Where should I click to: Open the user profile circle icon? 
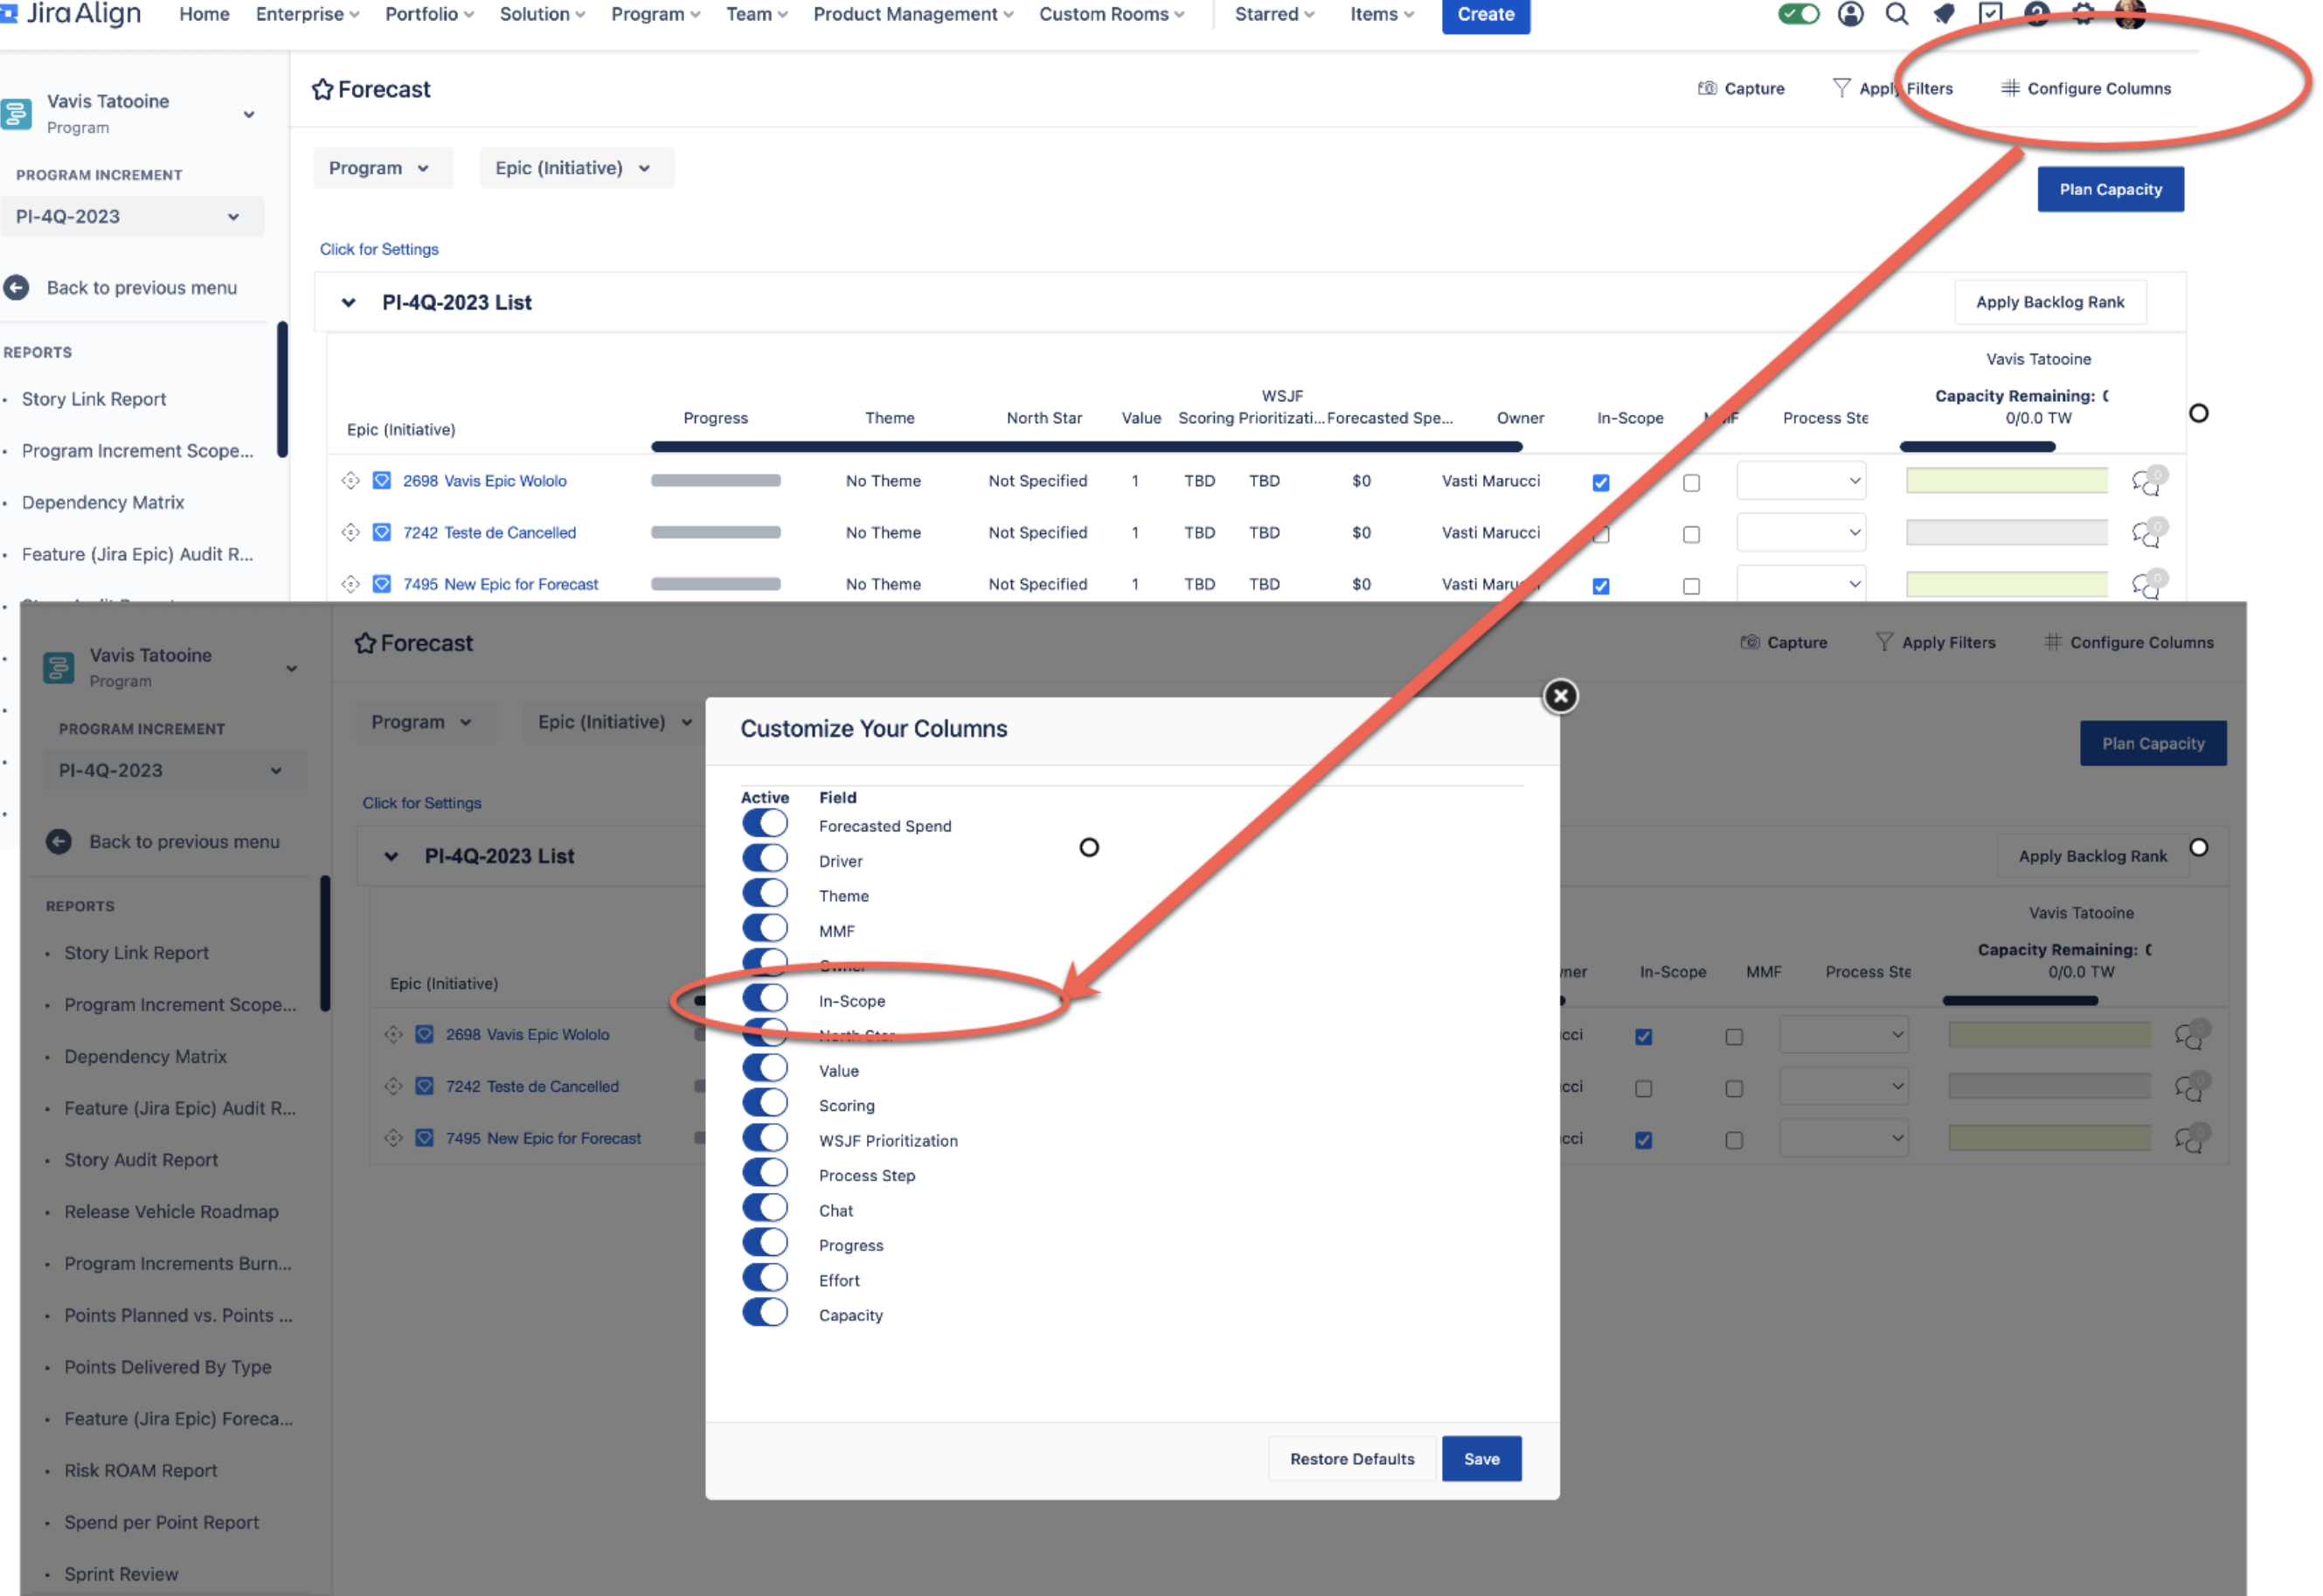tap(1850, 14)
